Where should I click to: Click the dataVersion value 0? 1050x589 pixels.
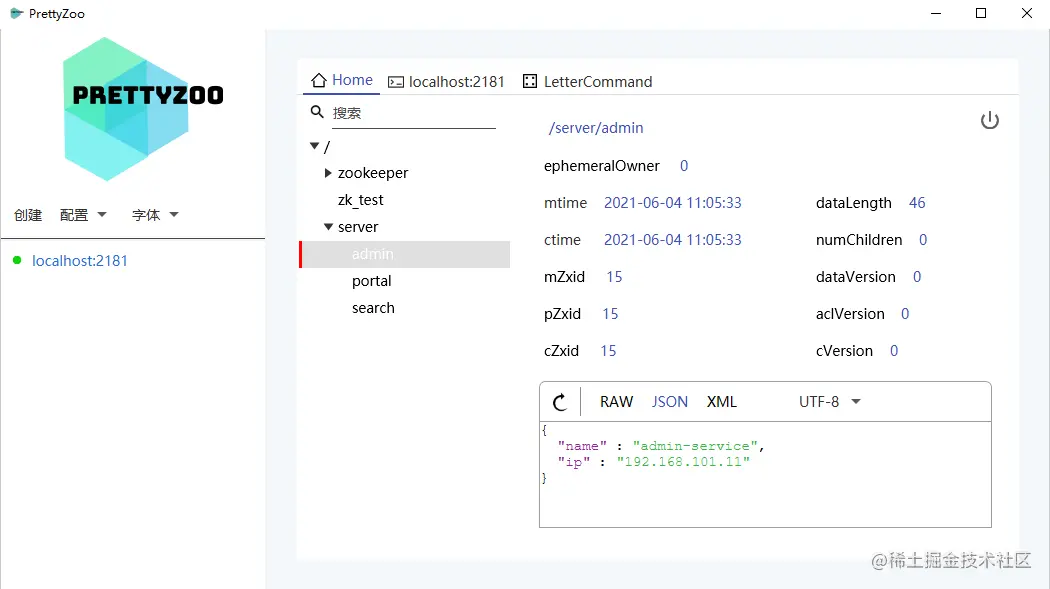tap(917, 277)
